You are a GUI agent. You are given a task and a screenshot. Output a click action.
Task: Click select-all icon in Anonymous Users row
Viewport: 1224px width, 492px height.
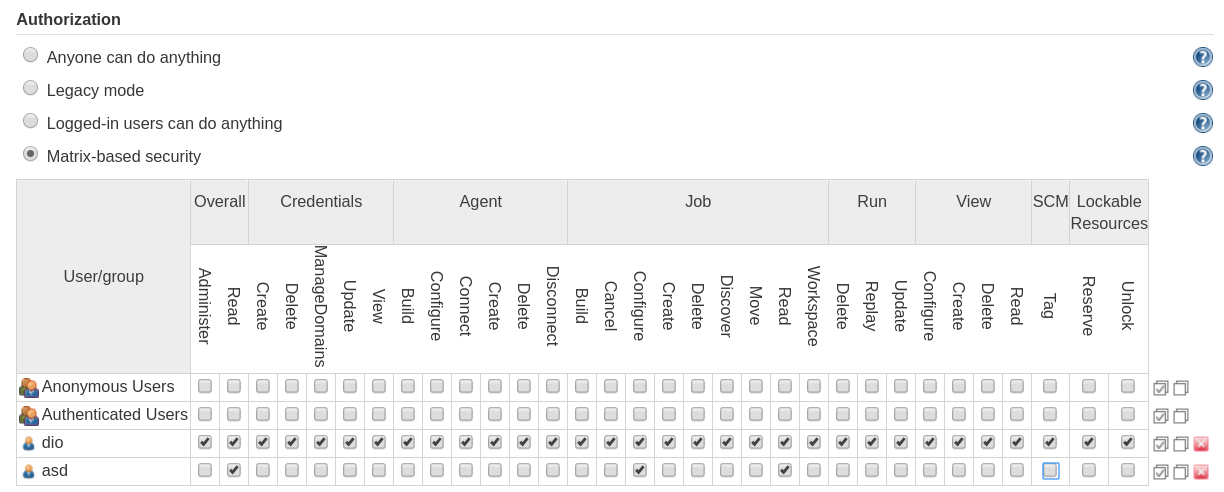pos(1160,388)
